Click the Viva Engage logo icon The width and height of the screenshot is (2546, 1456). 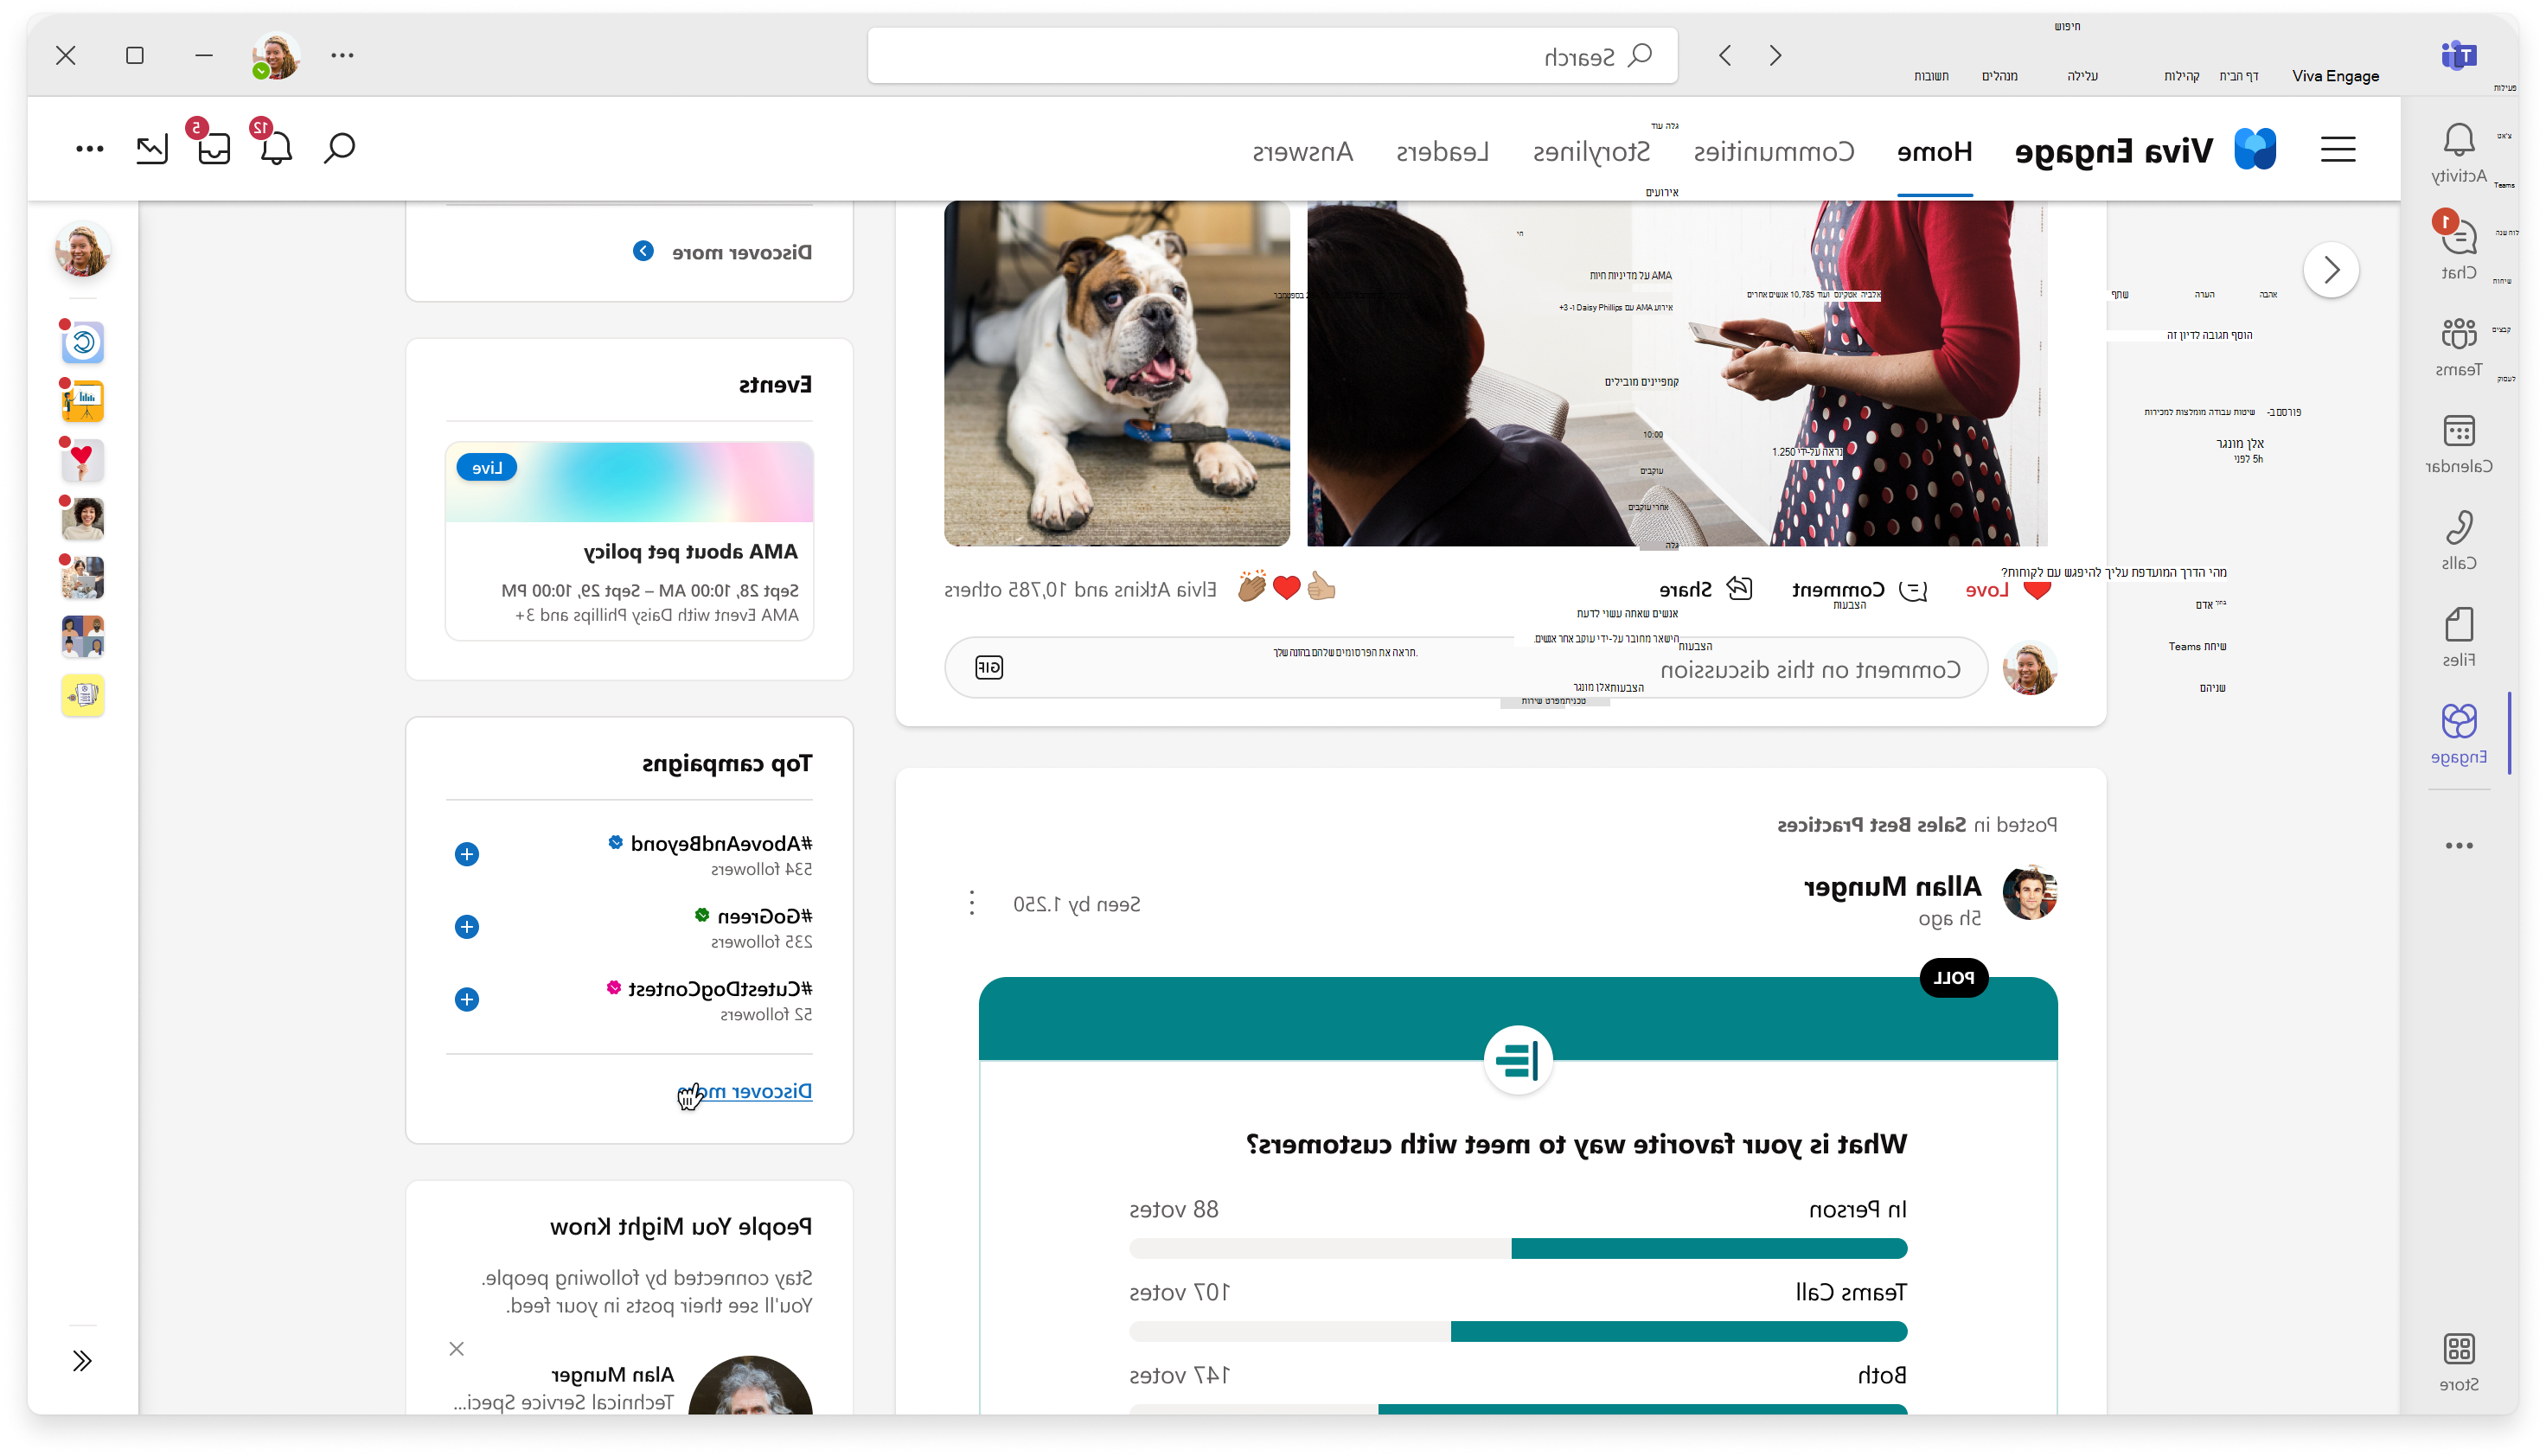(2254, 150)
